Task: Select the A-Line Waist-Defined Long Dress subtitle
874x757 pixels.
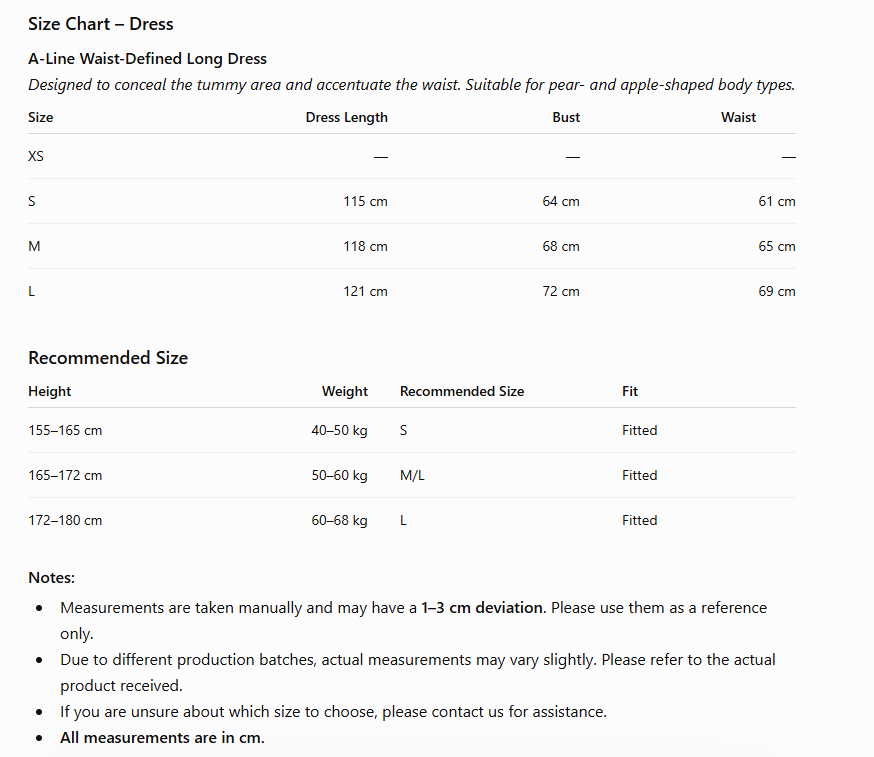Action: tap(148, 59)
